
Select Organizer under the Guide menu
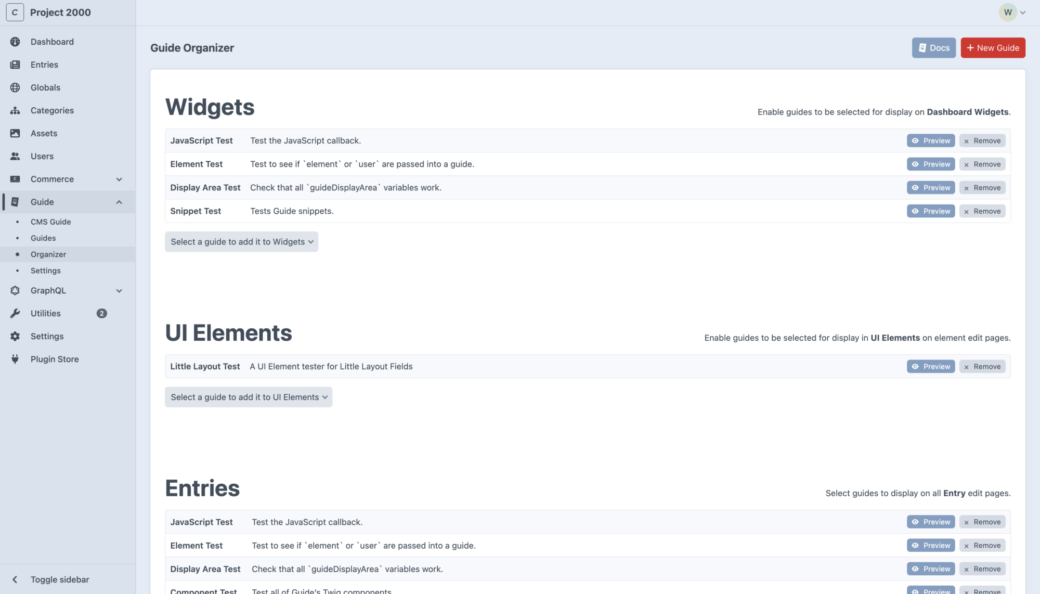coord(48,255)
